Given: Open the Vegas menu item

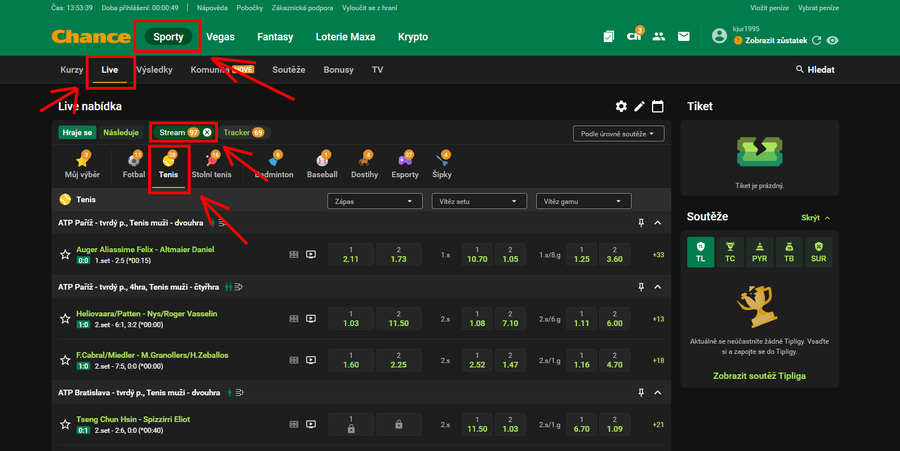Looking at the screenshot, I should pos(221,37).
